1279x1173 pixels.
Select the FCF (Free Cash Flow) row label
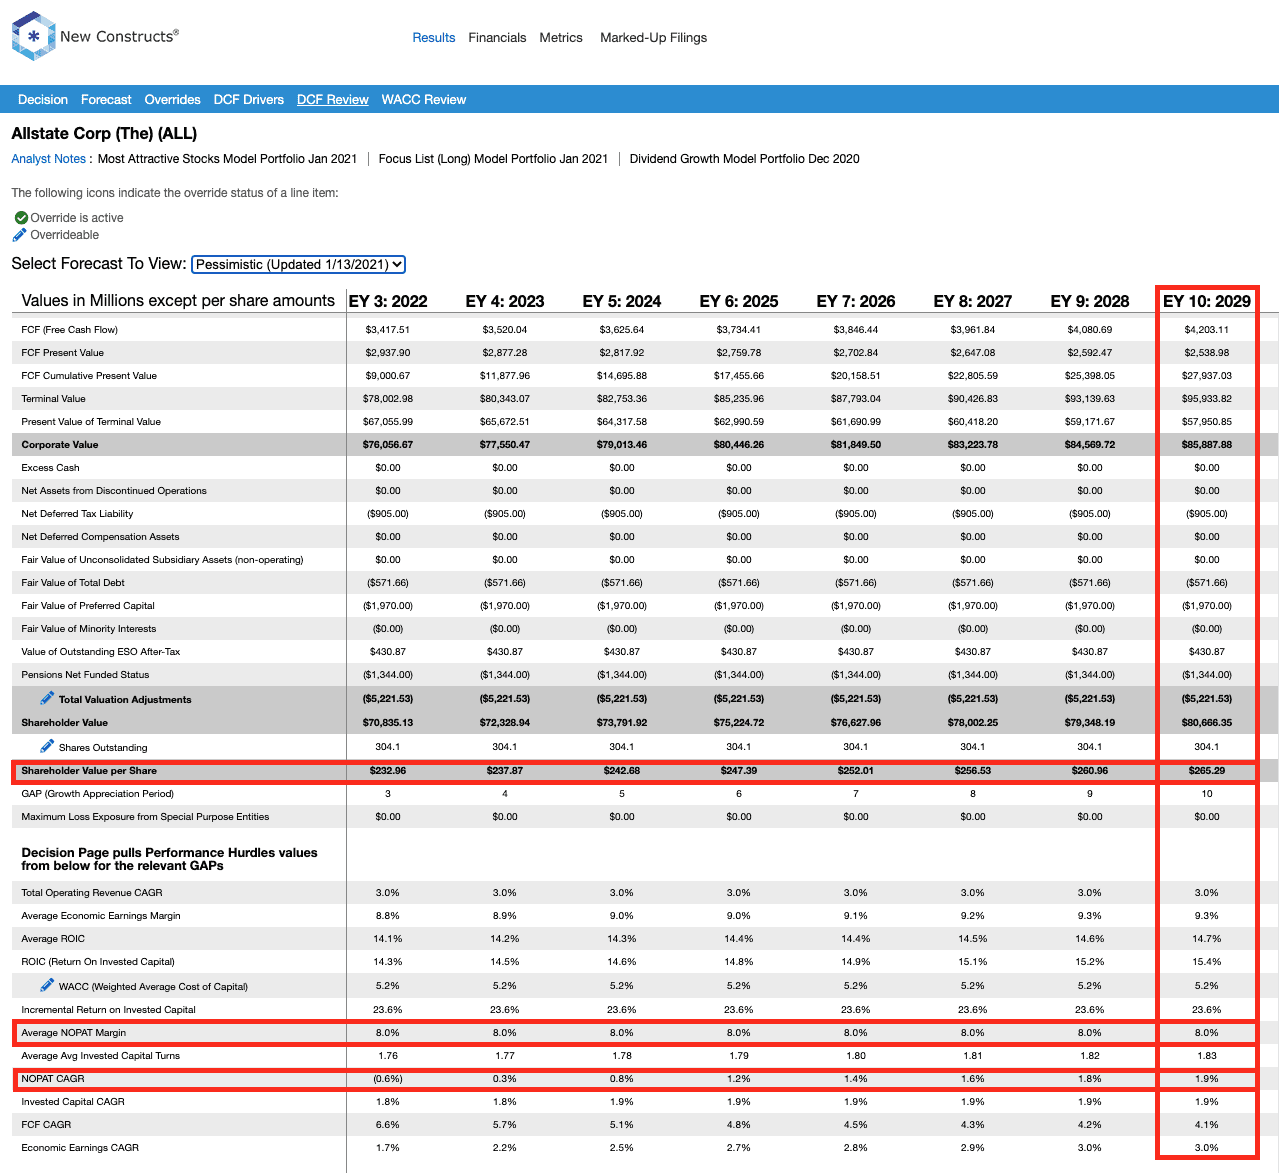(70, 330)
